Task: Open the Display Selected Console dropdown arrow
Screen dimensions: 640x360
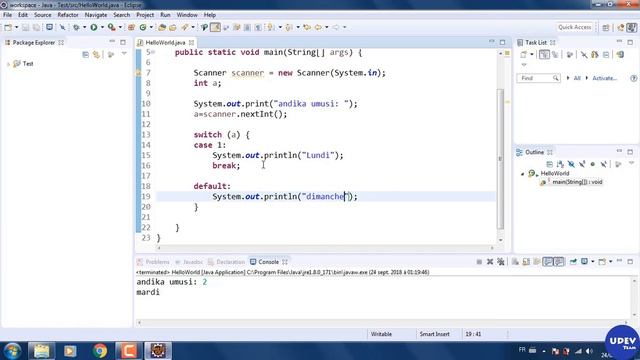Action: (x=592, y=262)
